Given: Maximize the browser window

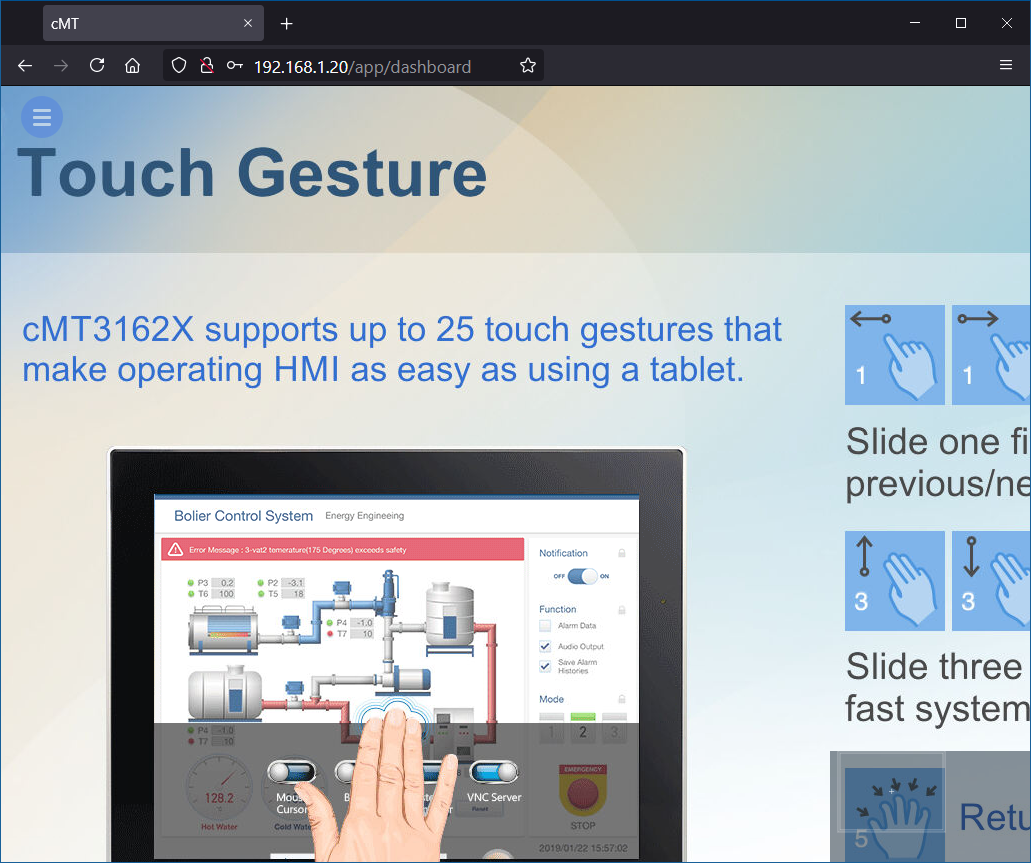Looking at the screenshot, I should tap(961, 23).
